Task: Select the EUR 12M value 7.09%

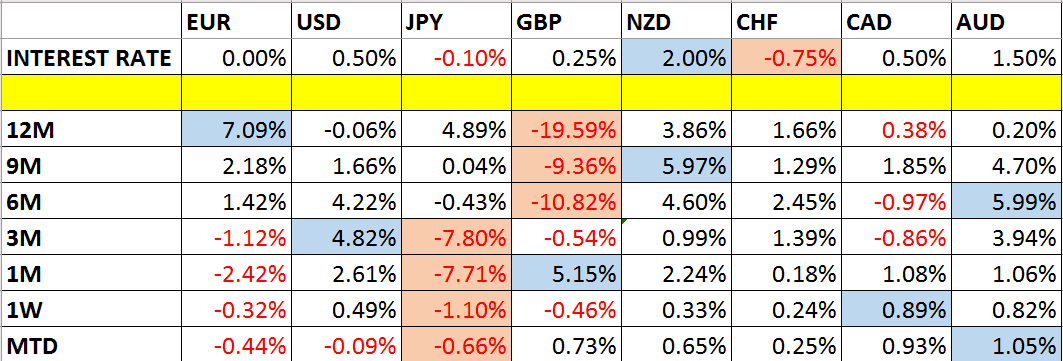Action: 236,131
